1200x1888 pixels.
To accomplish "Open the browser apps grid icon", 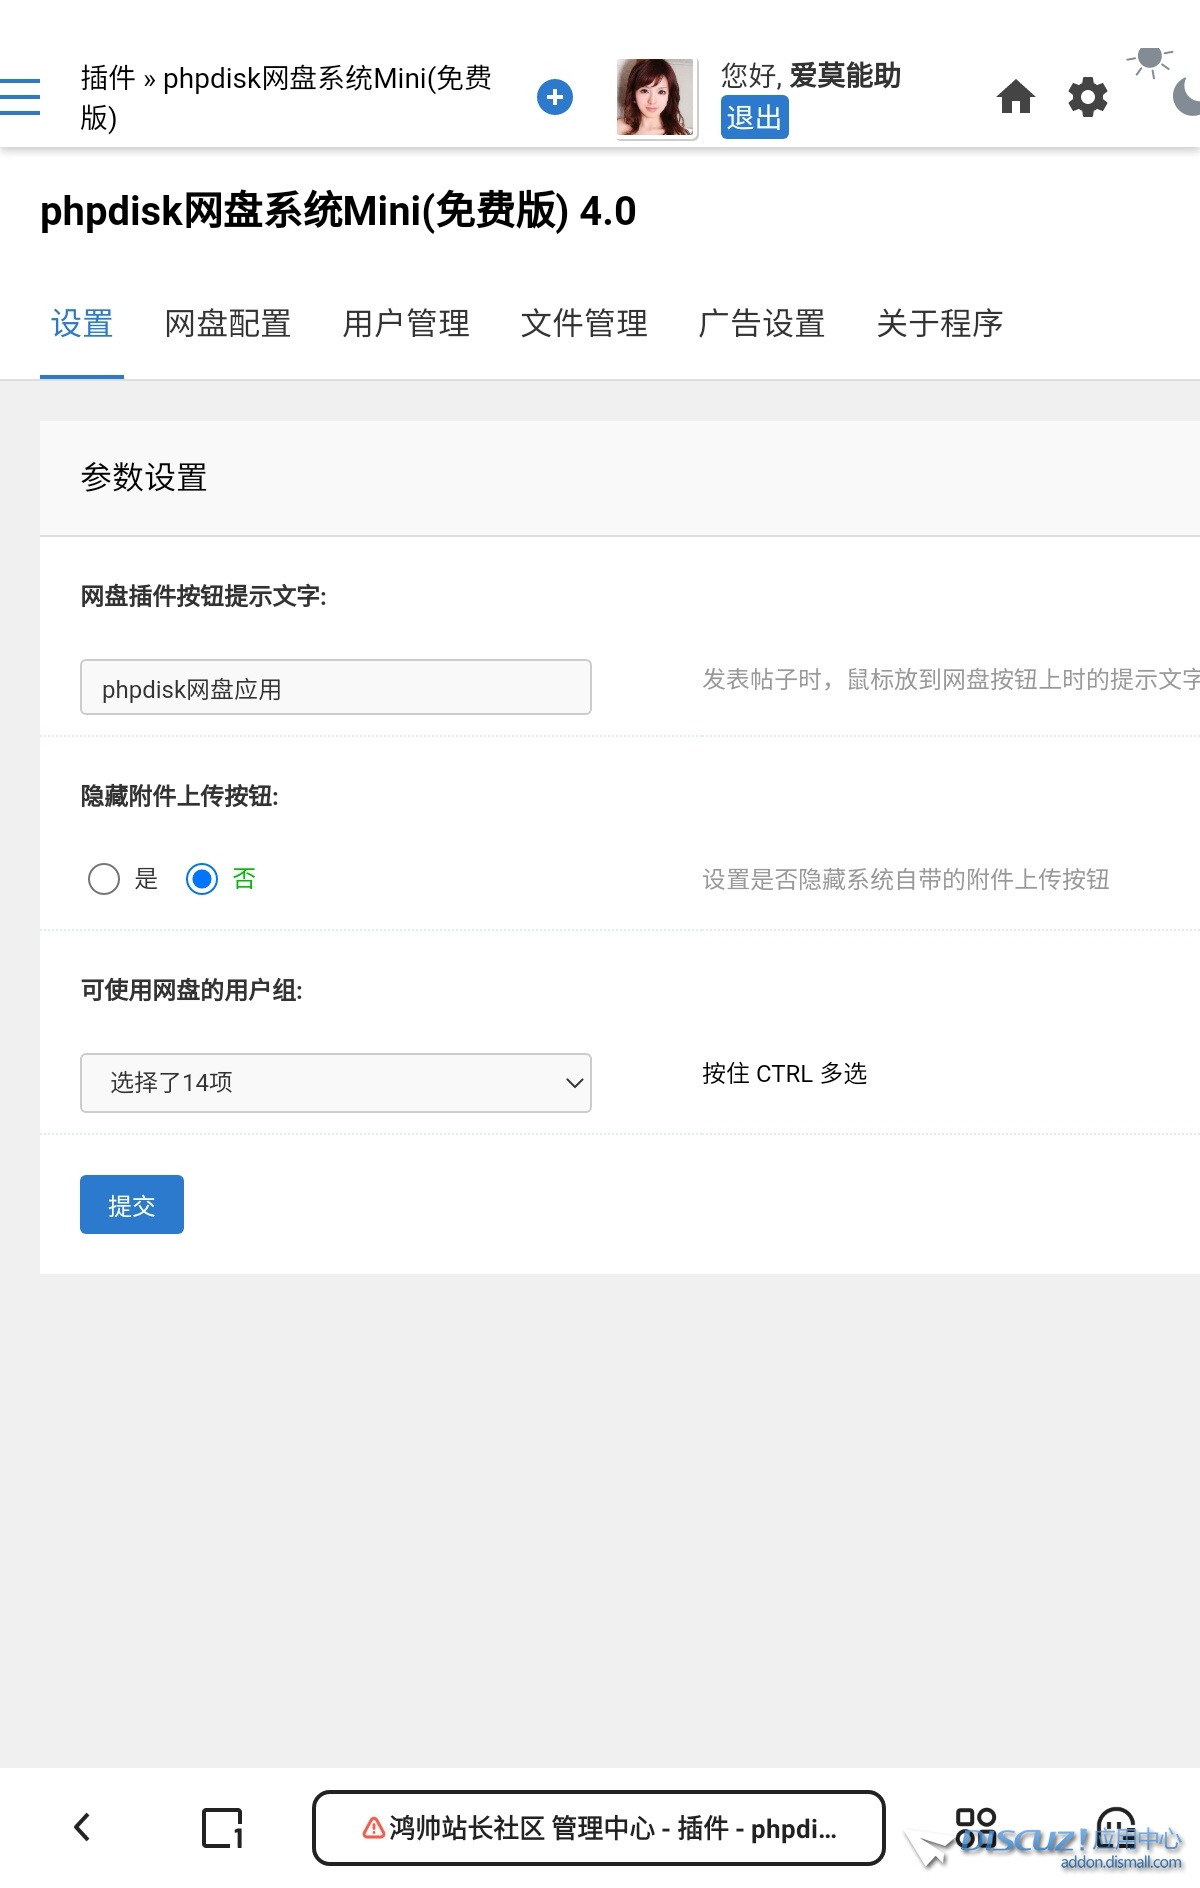I will pos(976,1828).
